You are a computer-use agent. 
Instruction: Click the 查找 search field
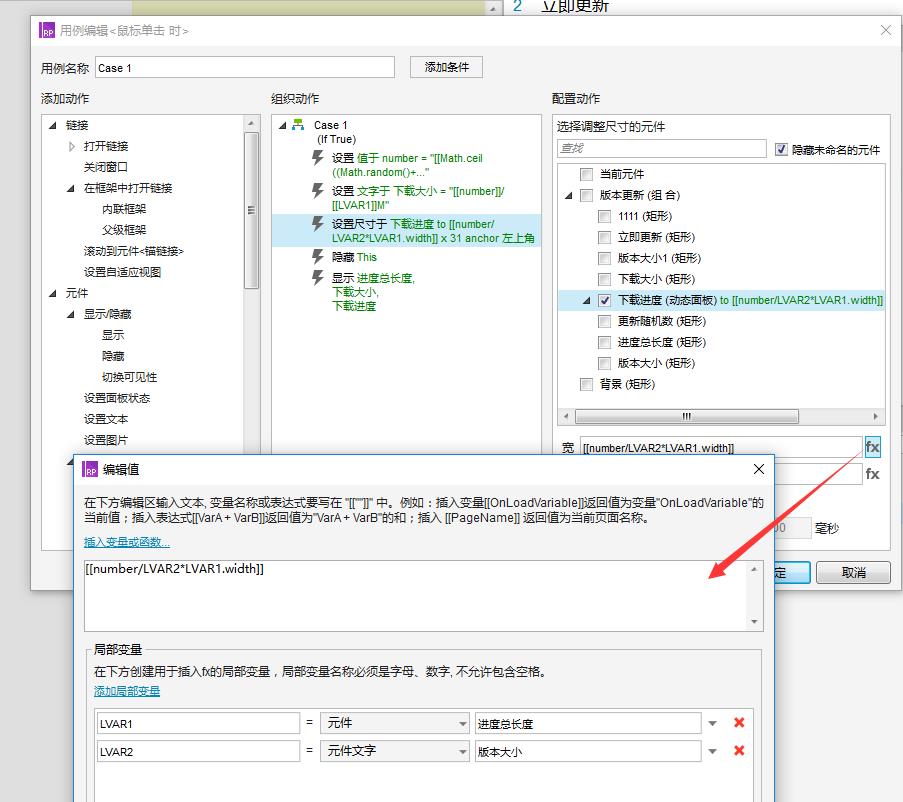[662, 149]
